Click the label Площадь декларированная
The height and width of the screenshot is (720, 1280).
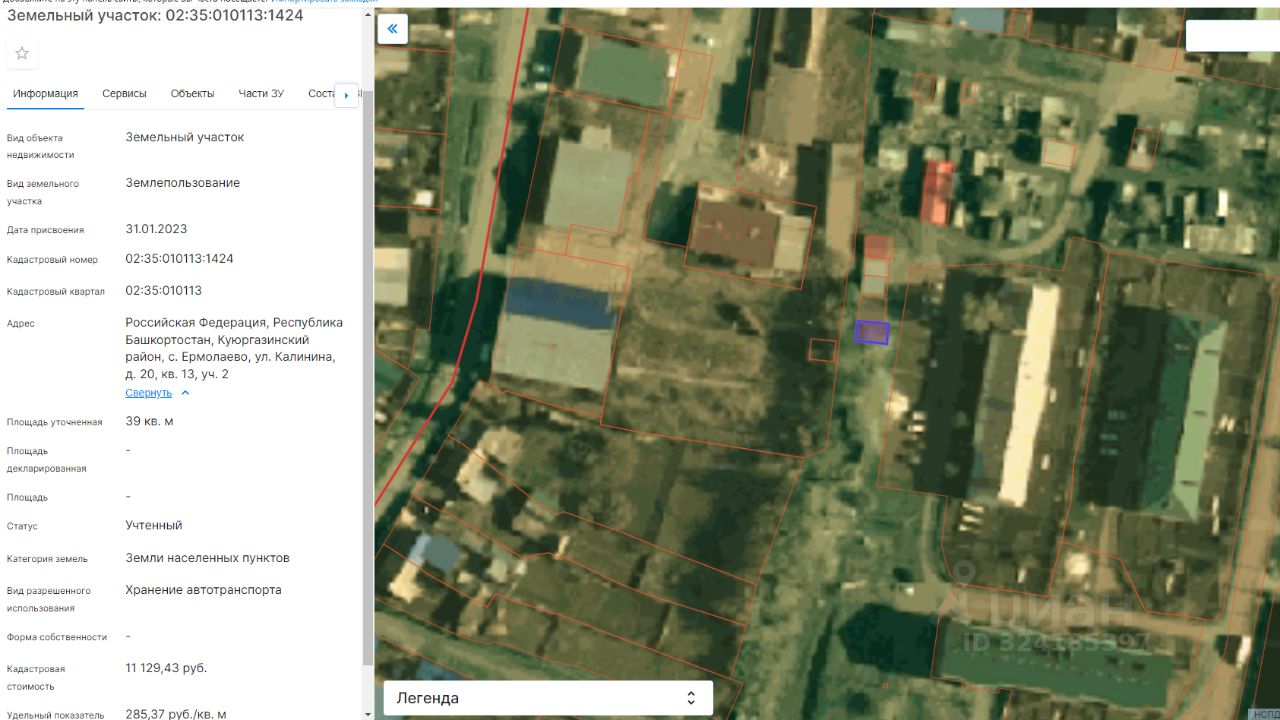coord(46,460)
